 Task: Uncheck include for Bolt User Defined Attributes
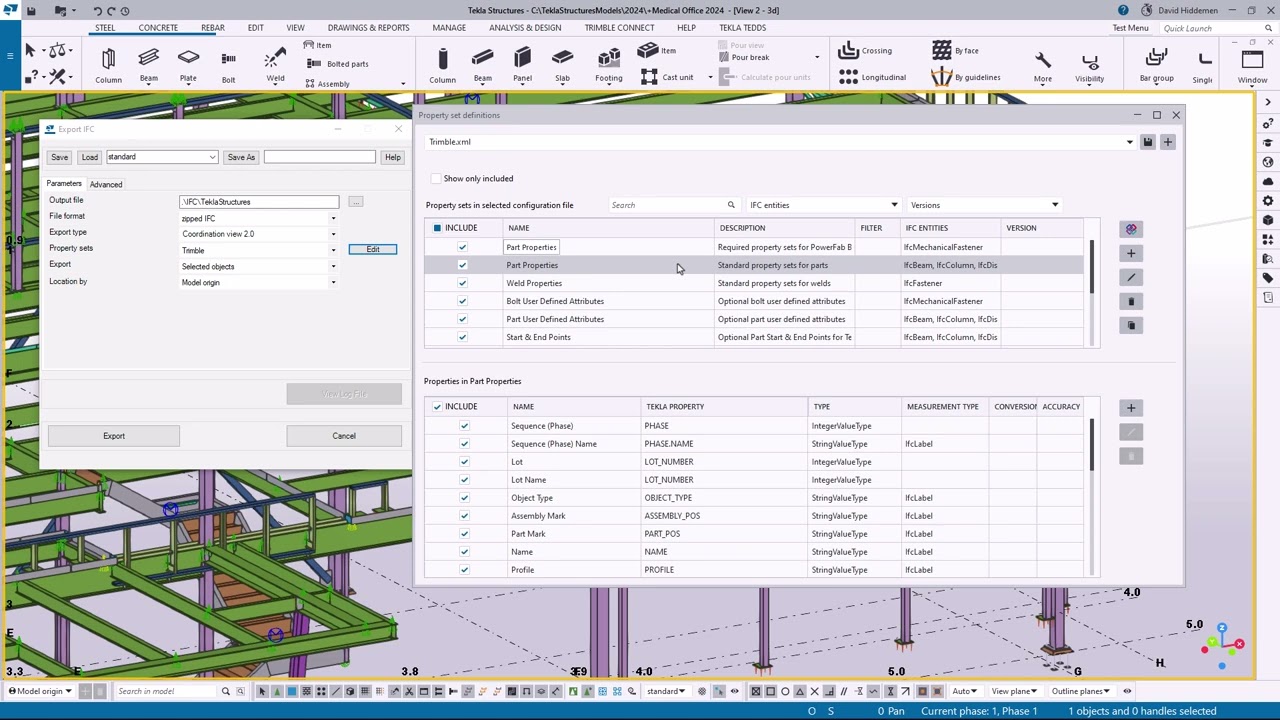pyautogui.click(x=462, y=301)
